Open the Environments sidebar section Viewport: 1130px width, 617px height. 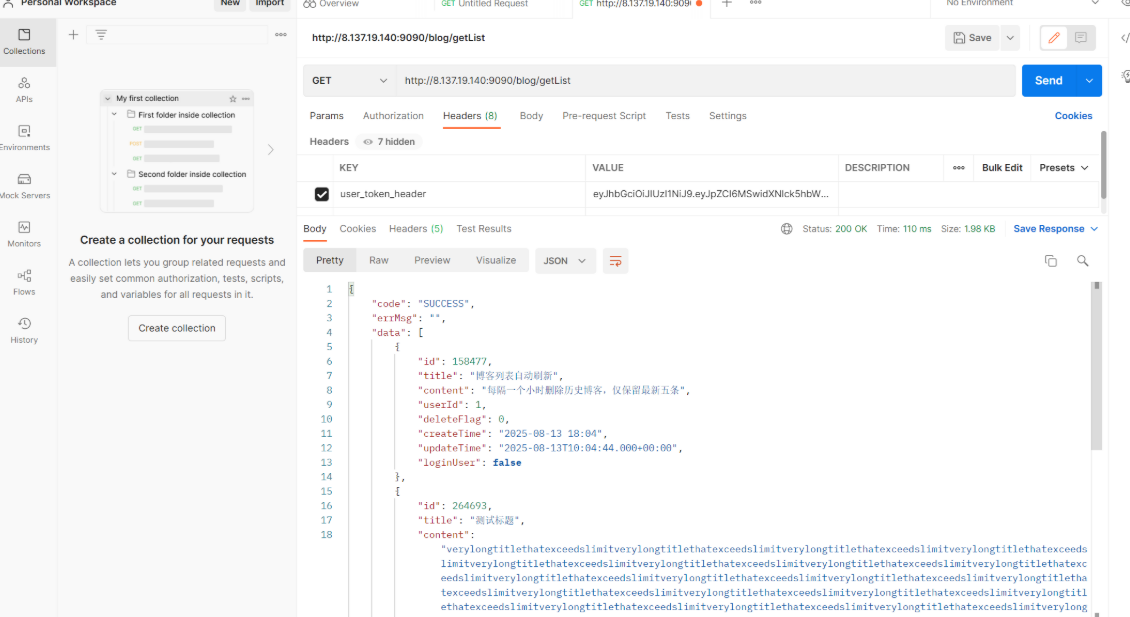point(25,138)
